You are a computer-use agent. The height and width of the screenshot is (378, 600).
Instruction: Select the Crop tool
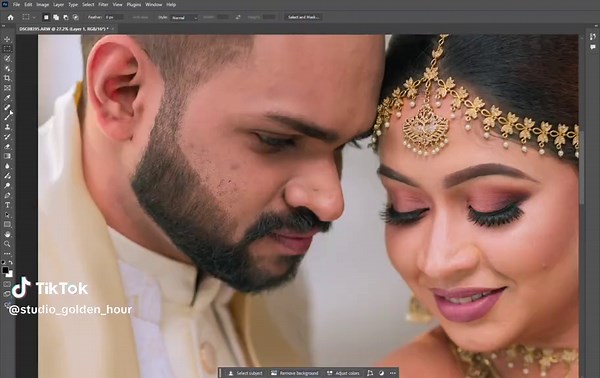tap(7, 78)
